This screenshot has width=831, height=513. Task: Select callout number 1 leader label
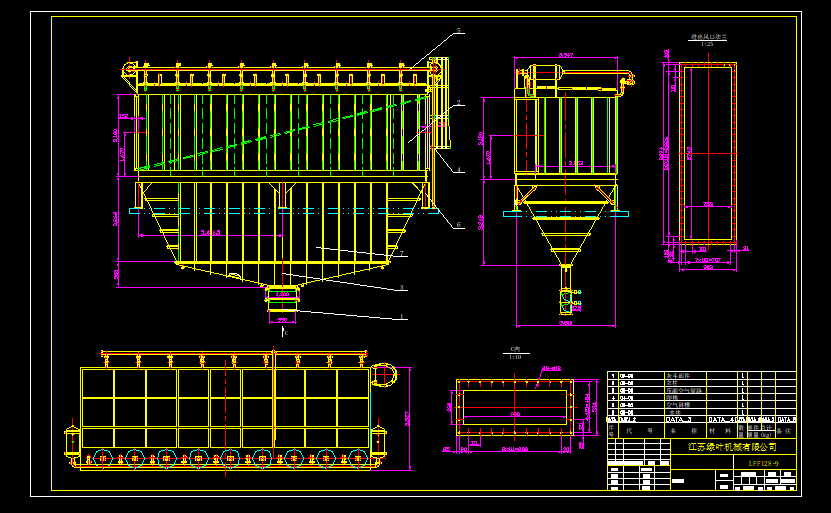tap(402, 316)
